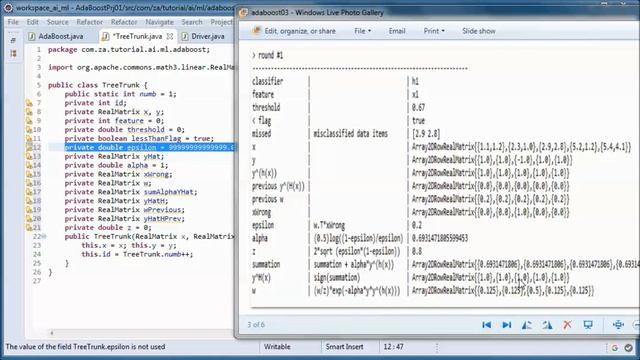The image size is (640, 360).
Task: Open Eclipse File menu
Action: coord(13,22)
